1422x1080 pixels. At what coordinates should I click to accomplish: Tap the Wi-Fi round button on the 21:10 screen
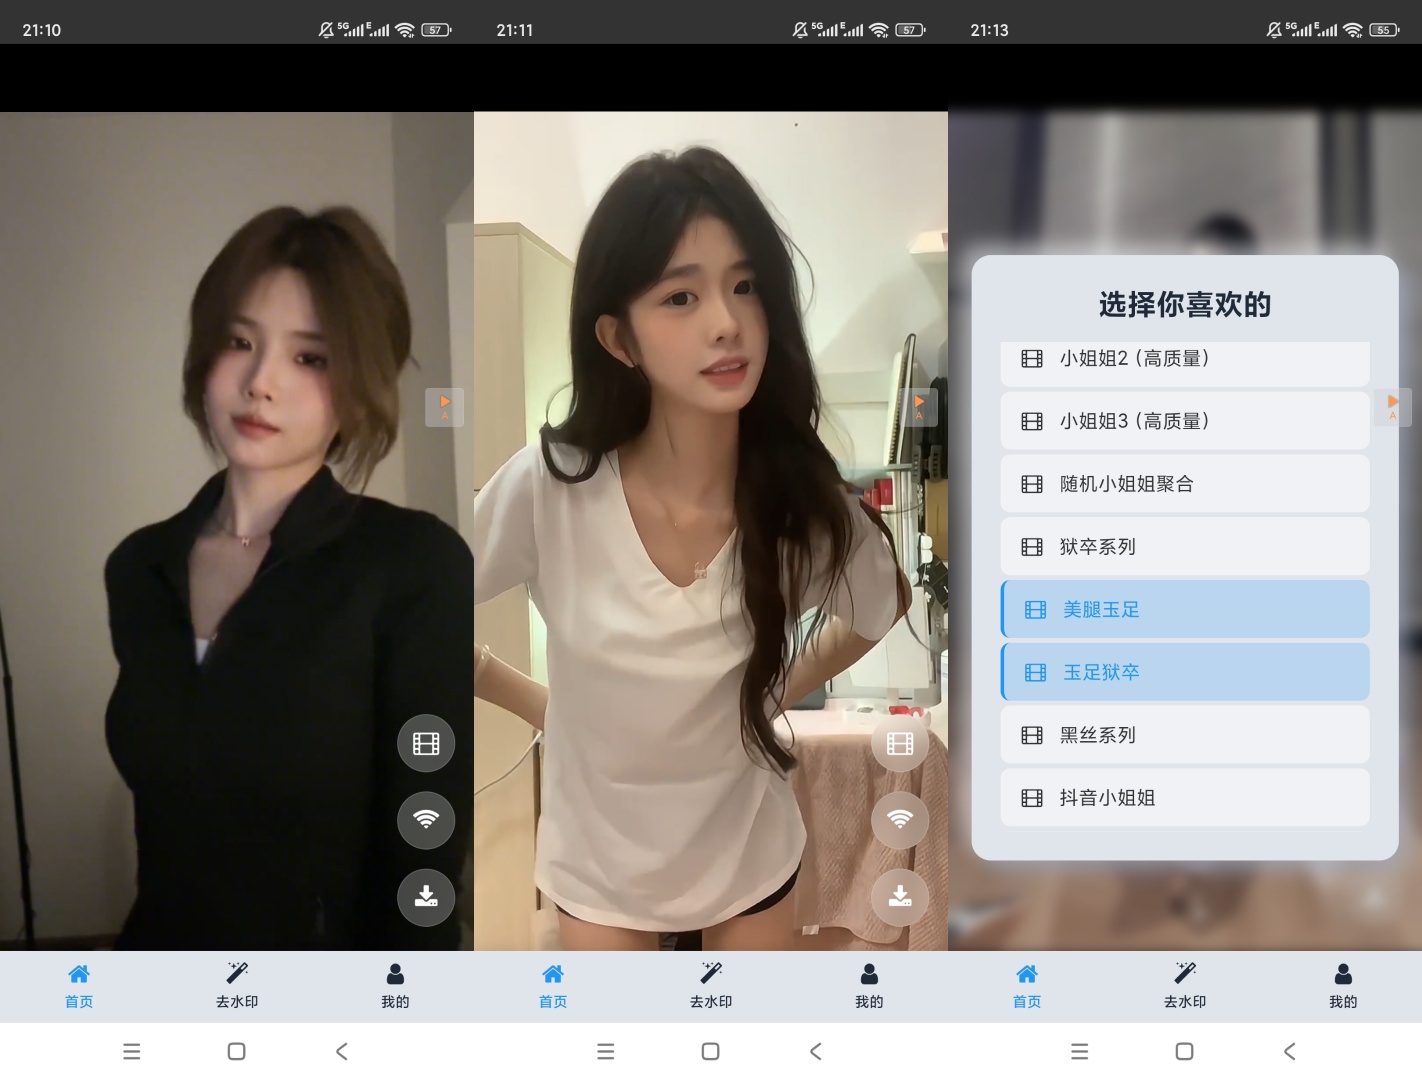coord(426,820)
